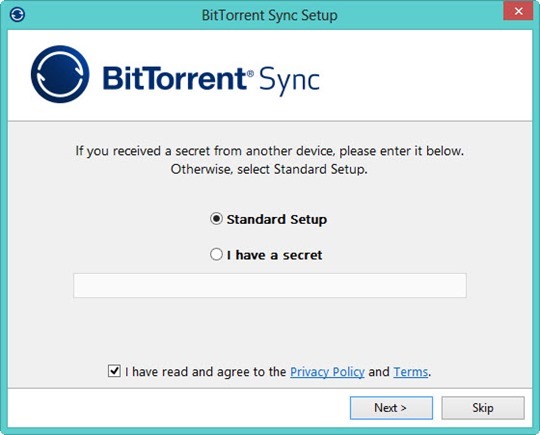Click the Otherwise, select Standard Setup text

[x=269, y=169]
